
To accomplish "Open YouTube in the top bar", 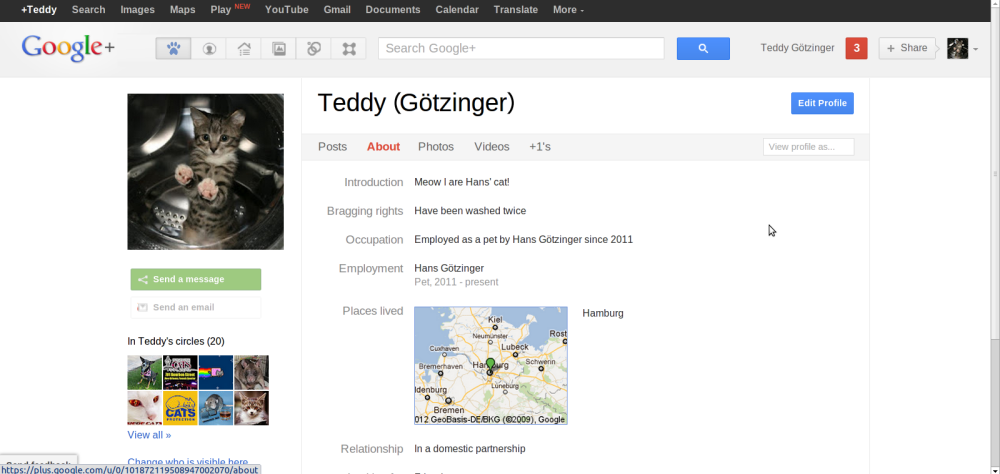I will pos(286,10).
